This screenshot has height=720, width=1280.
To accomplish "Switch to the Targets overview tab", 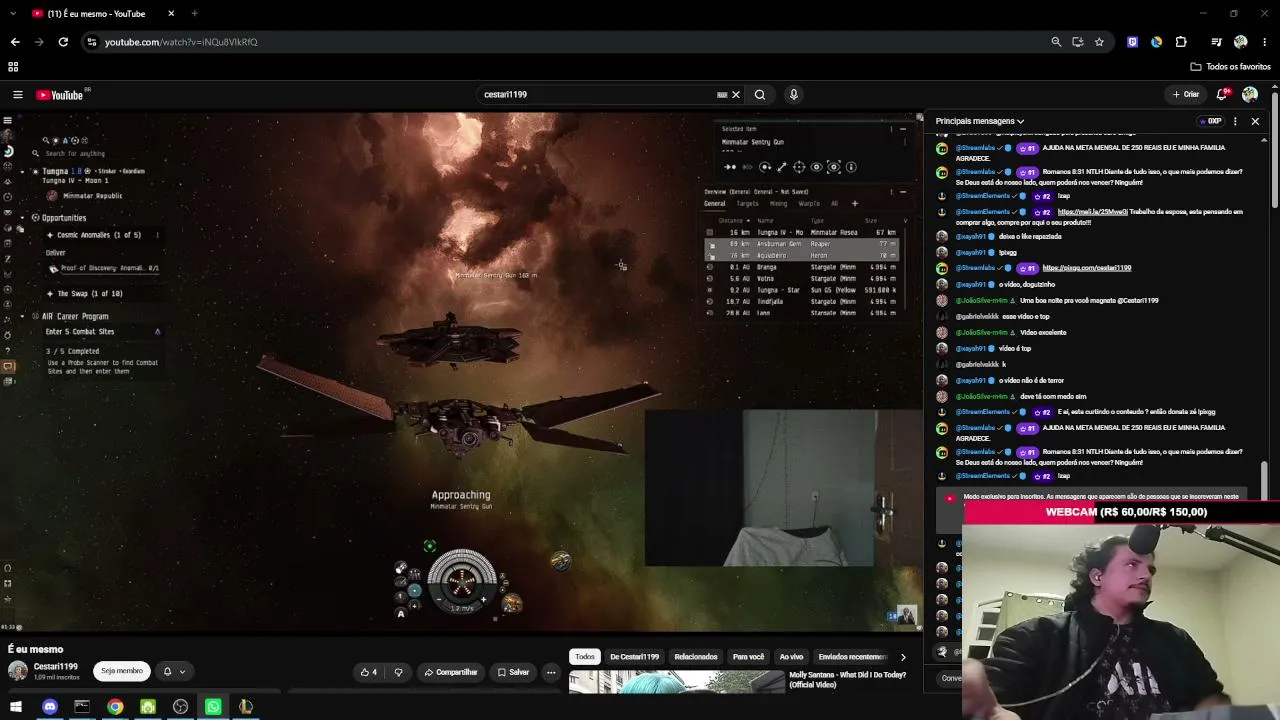I will (747, 204).
